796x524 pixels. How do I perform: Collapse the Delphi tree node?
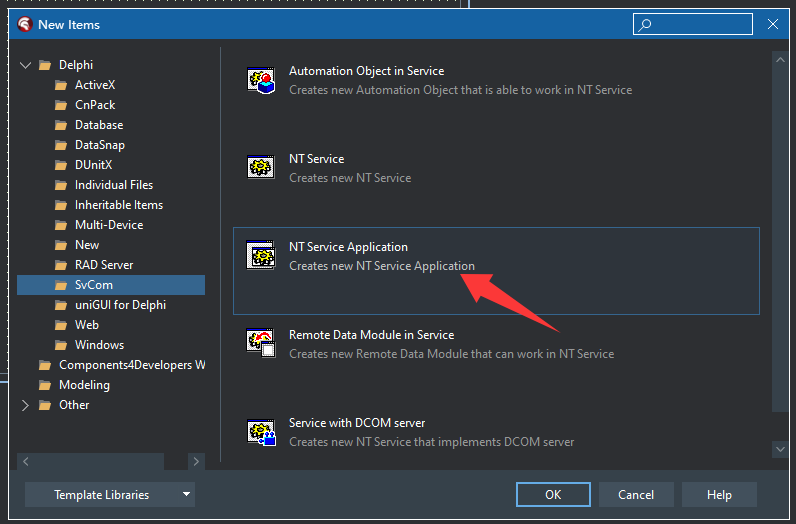(x=25, y=65)
